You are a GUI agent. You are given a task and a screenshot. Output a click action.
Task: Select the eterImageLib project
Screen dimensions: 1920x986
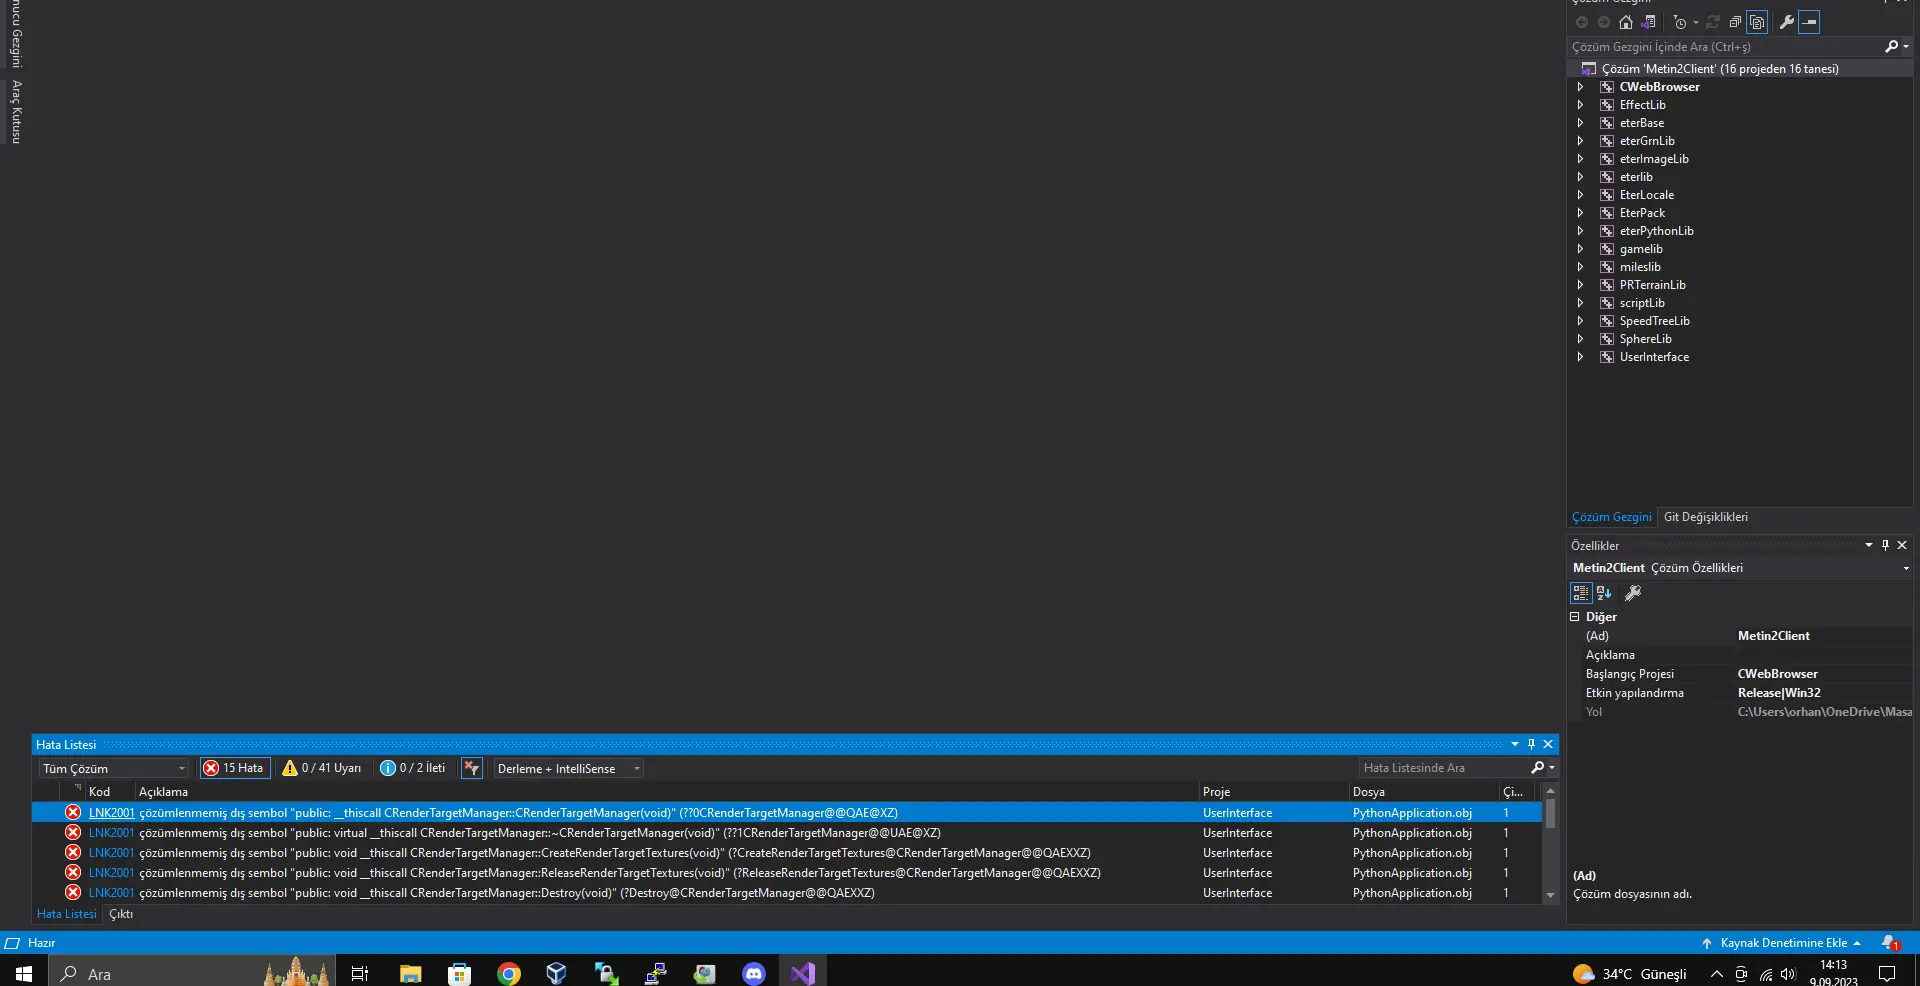[x=1654, y=159]
